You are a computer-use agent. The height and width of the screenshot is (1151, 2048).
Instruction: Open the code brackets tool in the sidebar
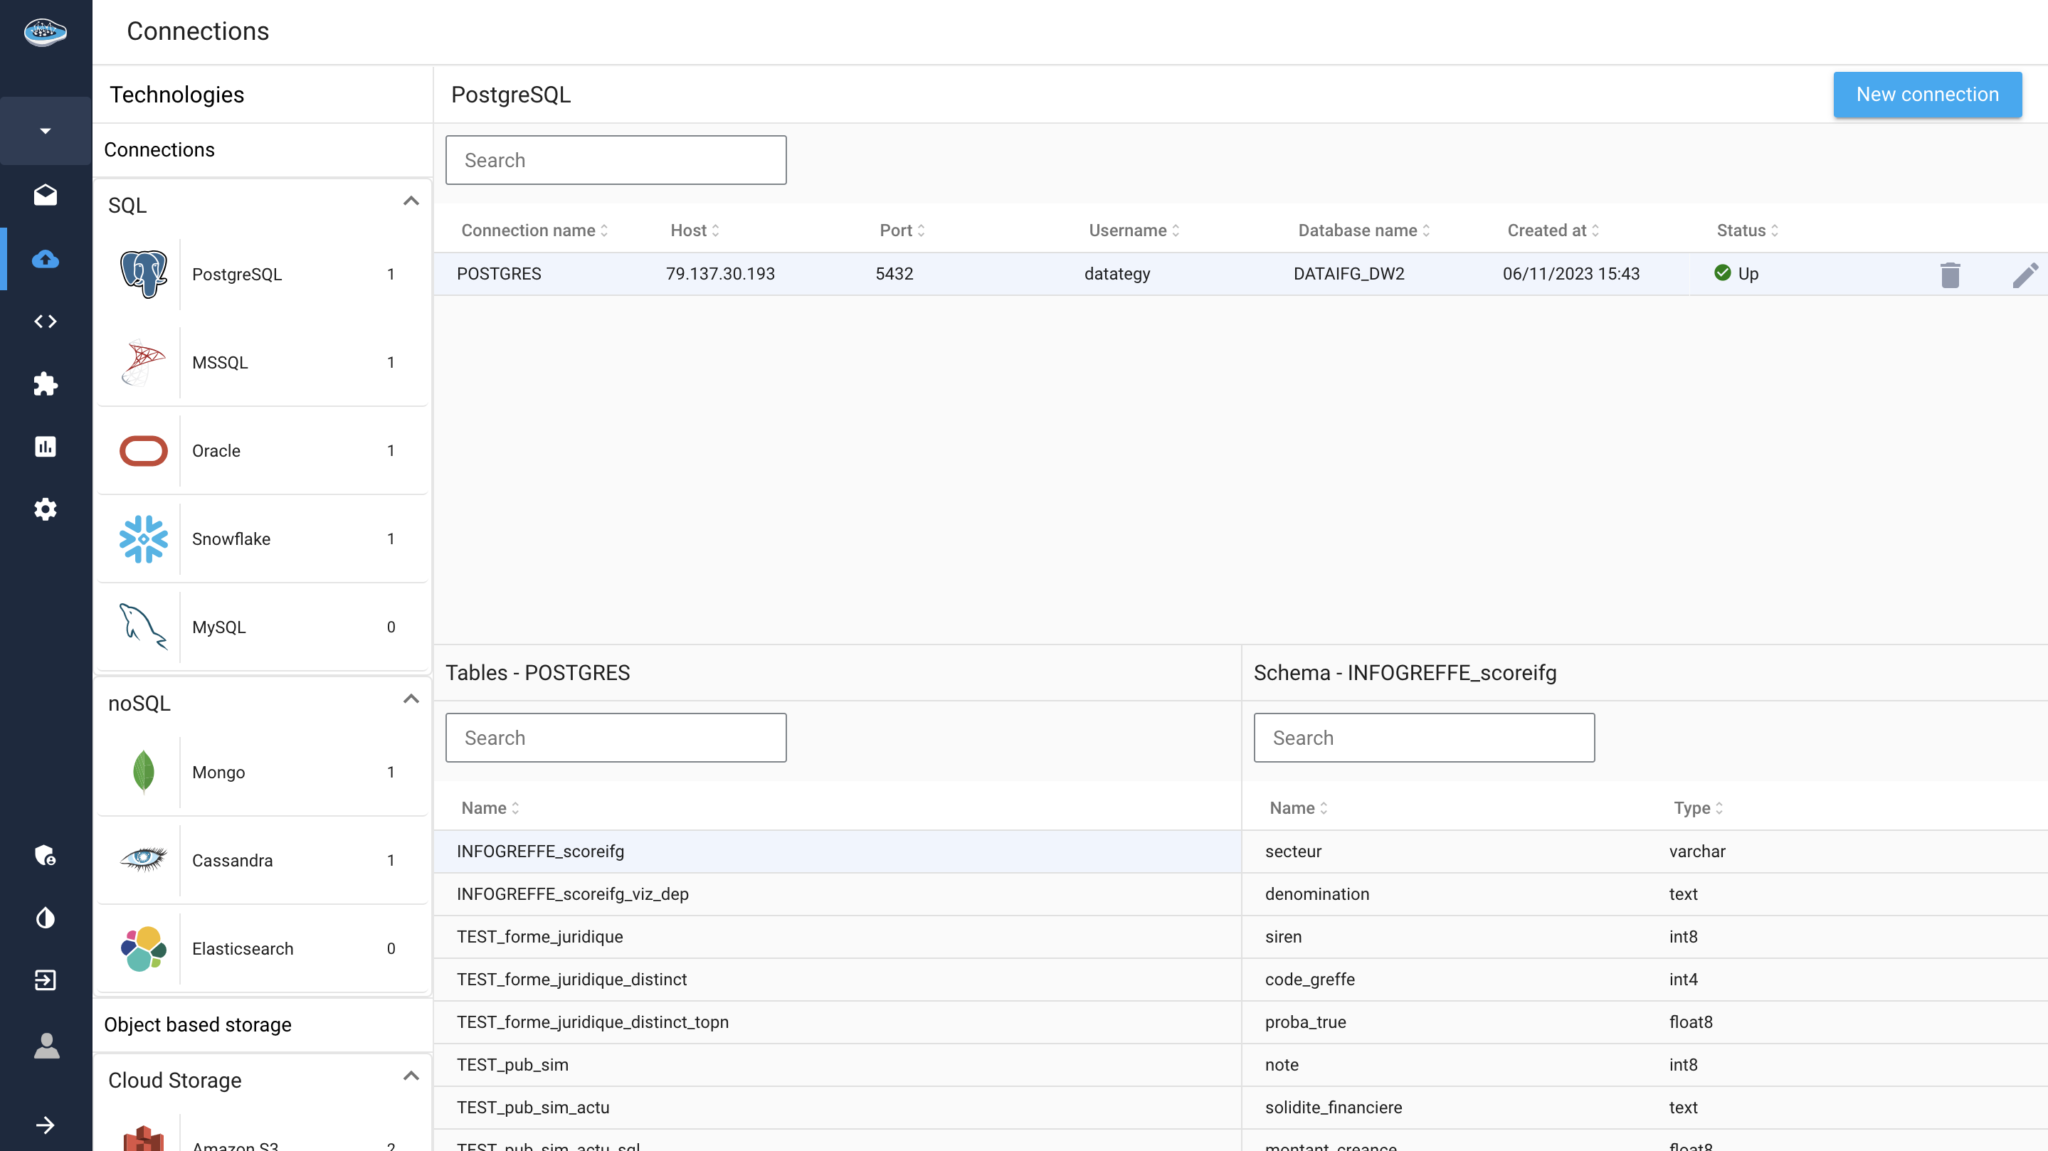tap(45, 321)
